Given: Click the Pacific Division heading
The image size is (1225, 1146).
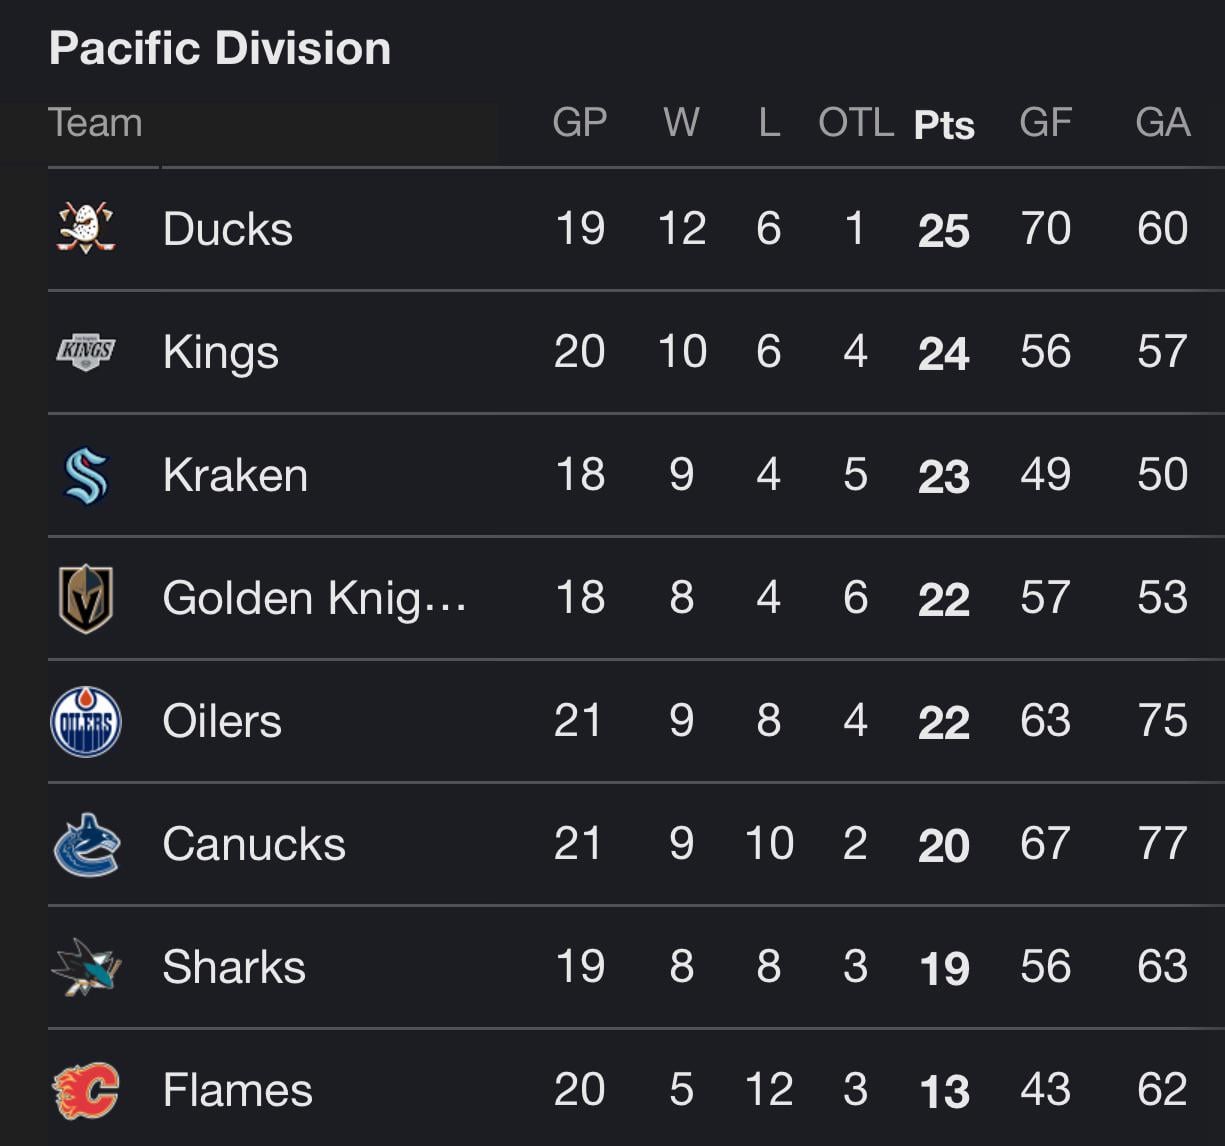Looking at the screenshot, I should (220, 48).
